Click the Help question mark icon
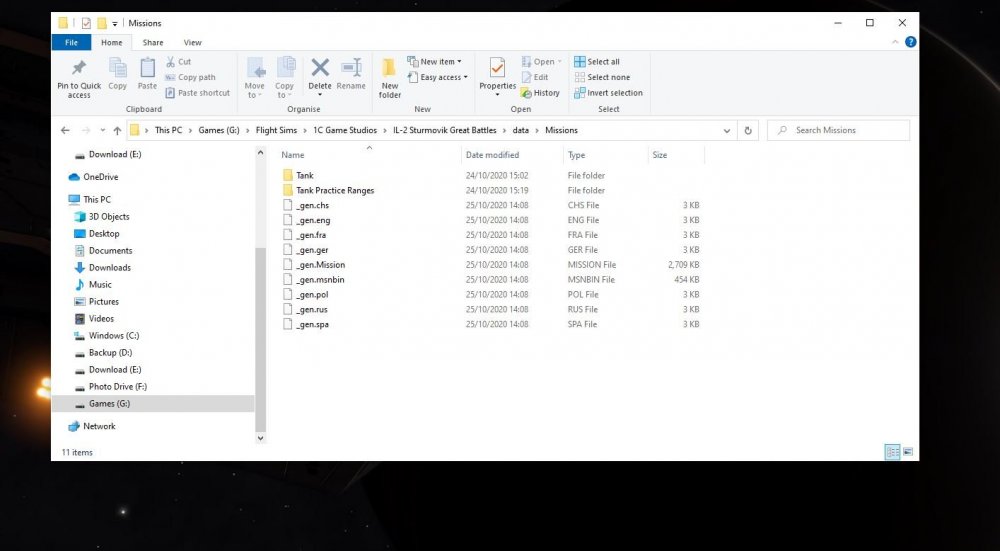The image size is (1000, 551). point(910,42)
